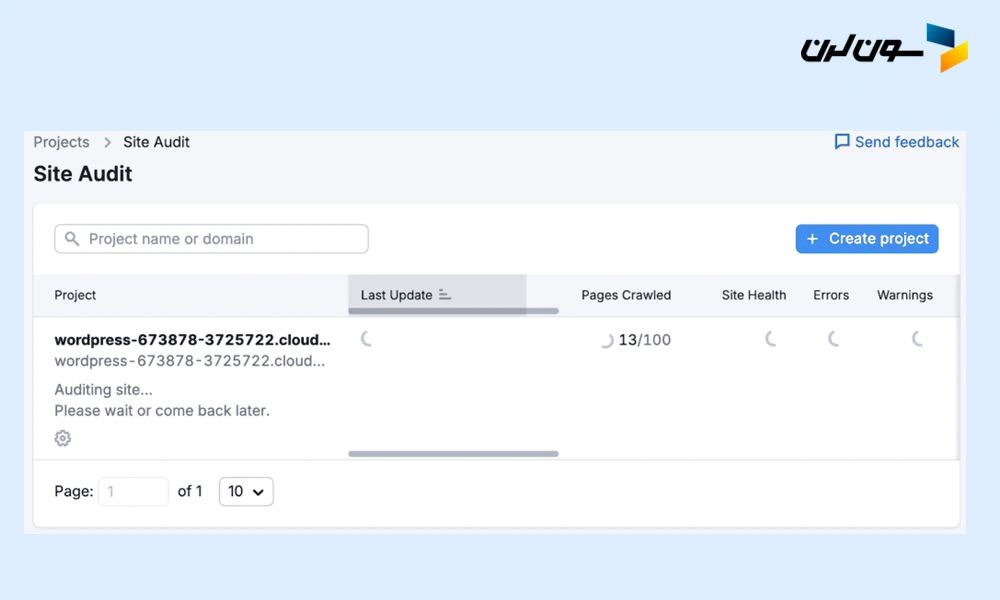Click the Sun Learn logo

pyautogui.click(x=884, y=48)
